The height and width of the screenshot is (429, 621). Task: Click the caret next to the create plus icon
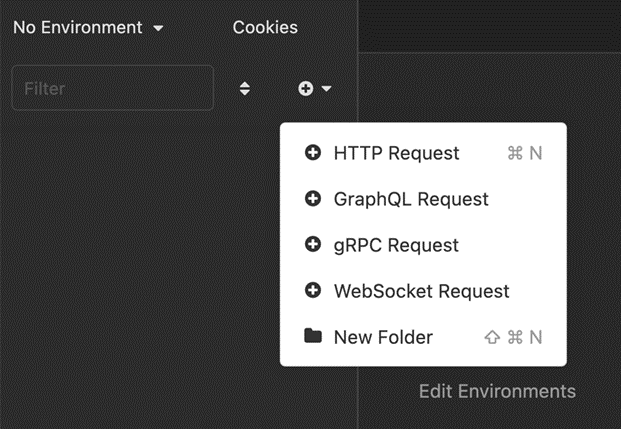tap(326, 89)
